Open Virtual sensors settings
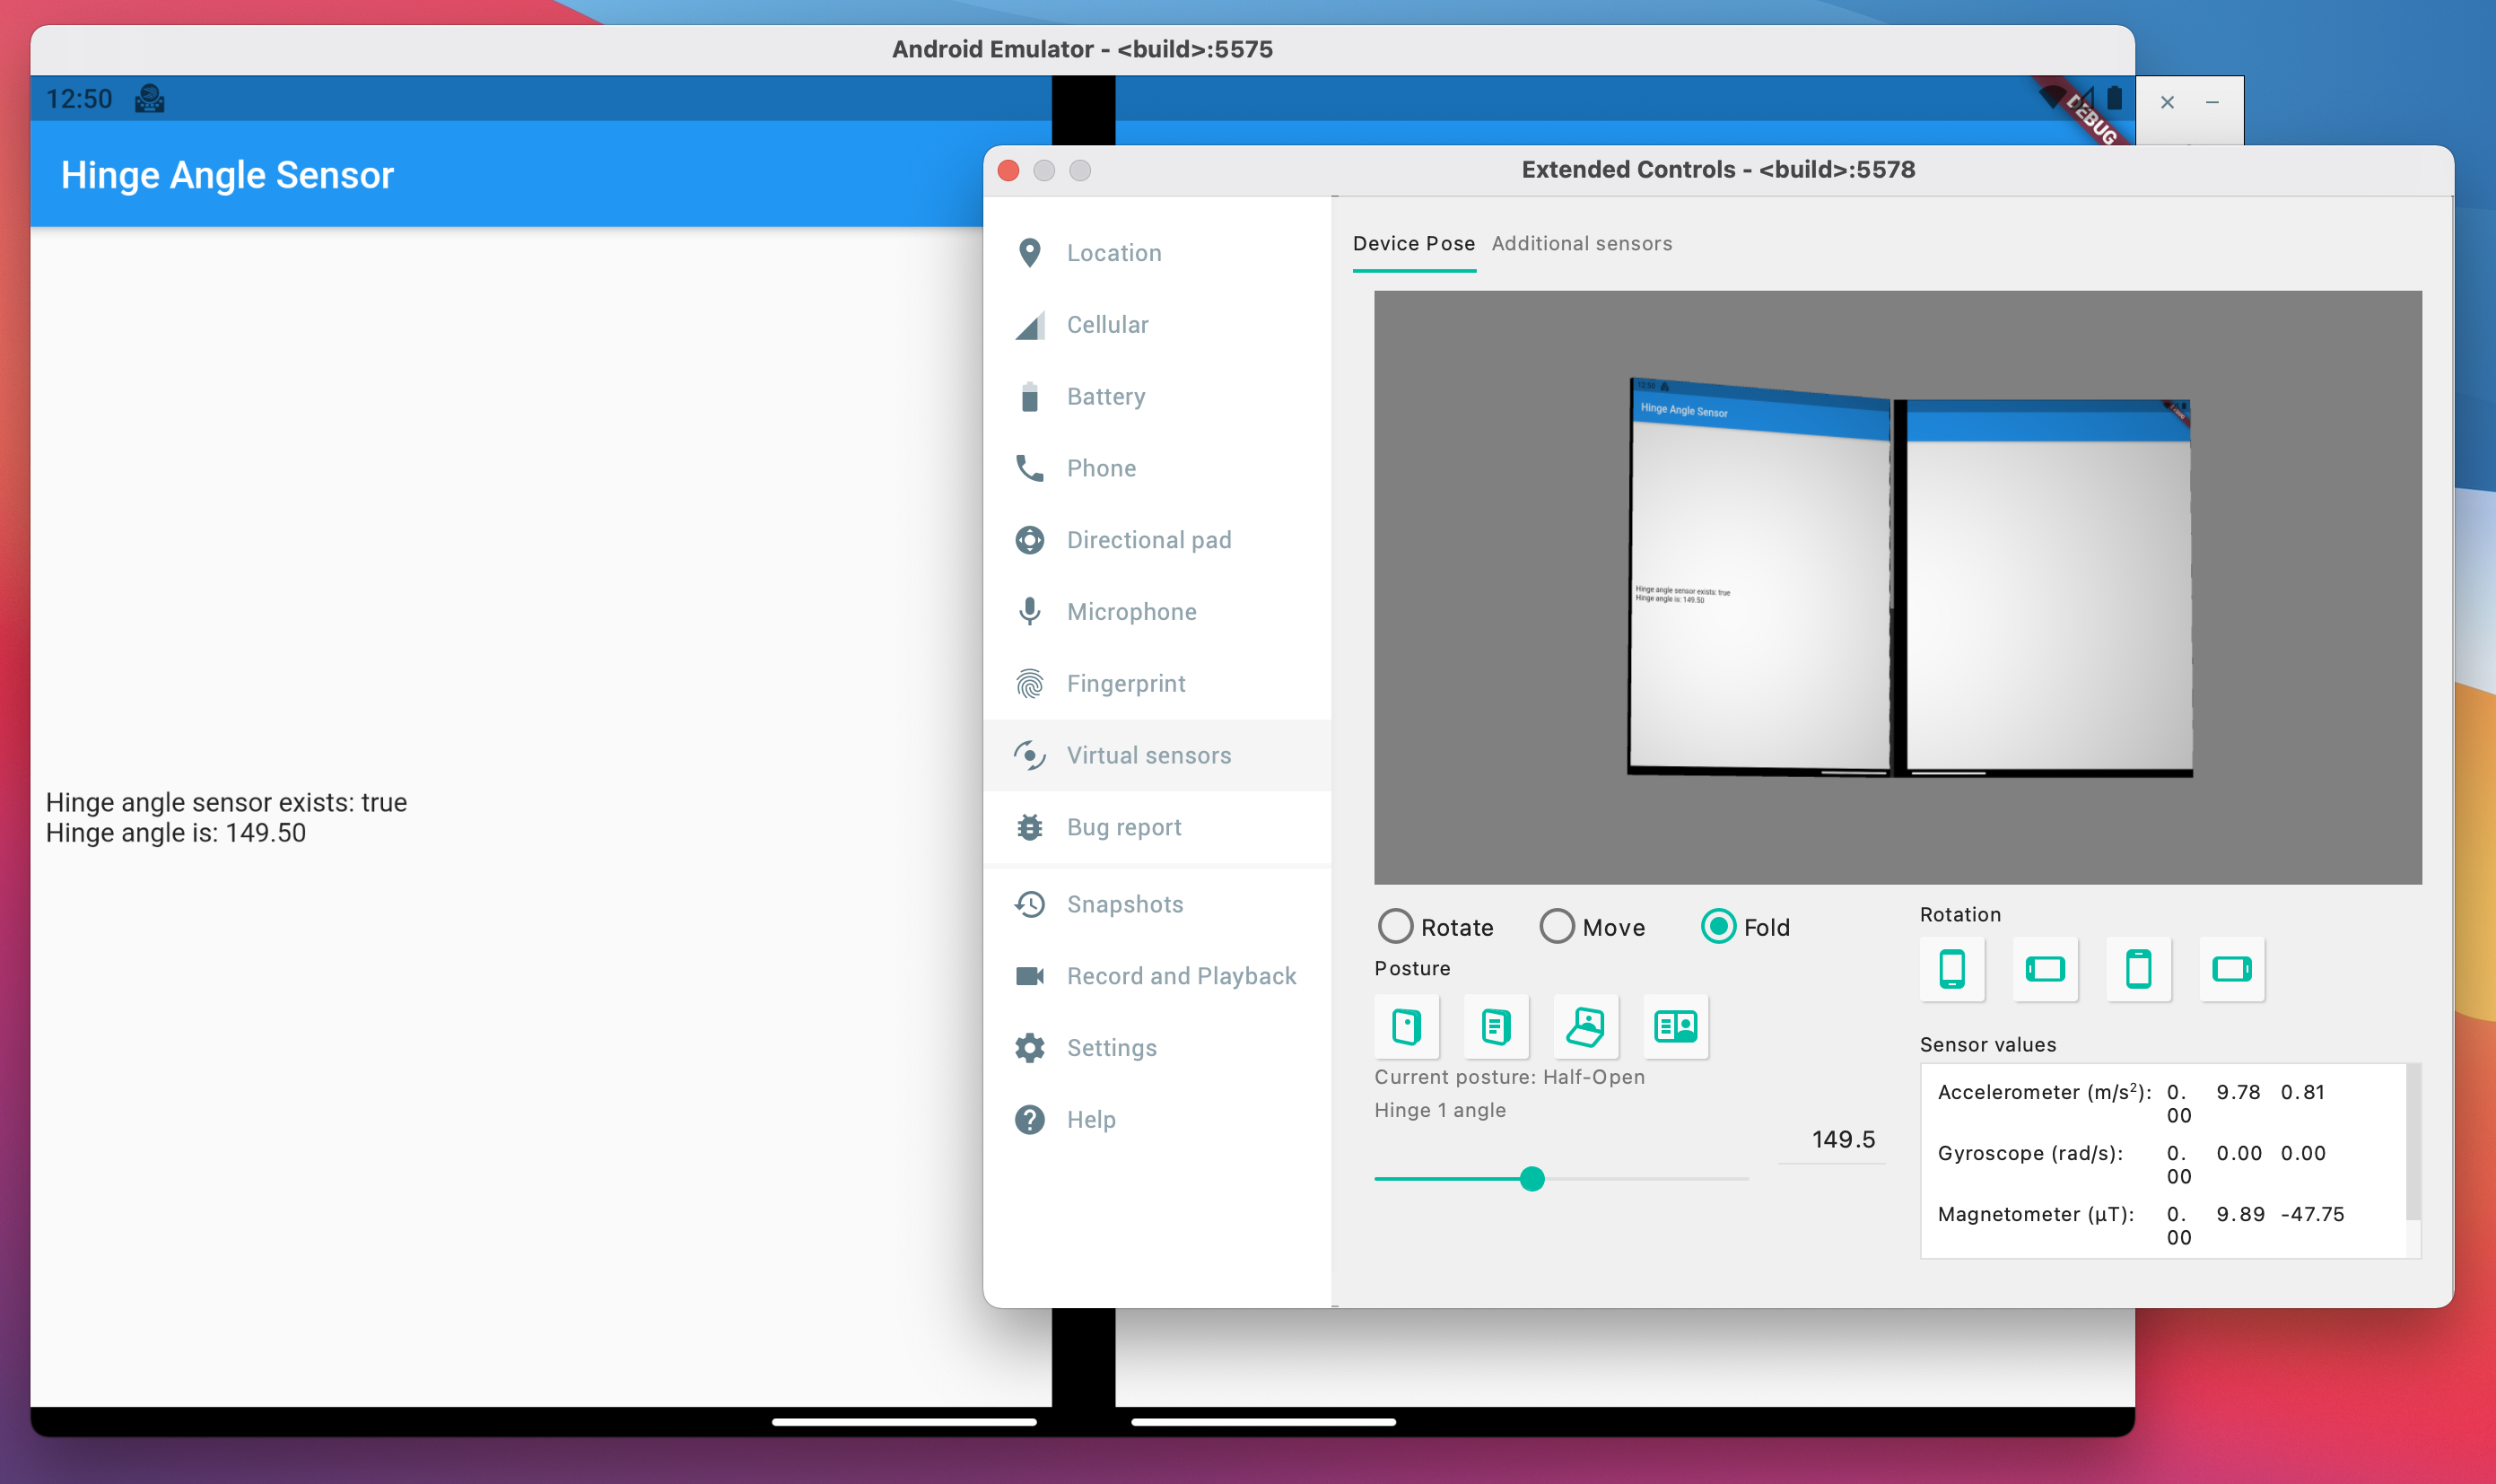 1148,755
